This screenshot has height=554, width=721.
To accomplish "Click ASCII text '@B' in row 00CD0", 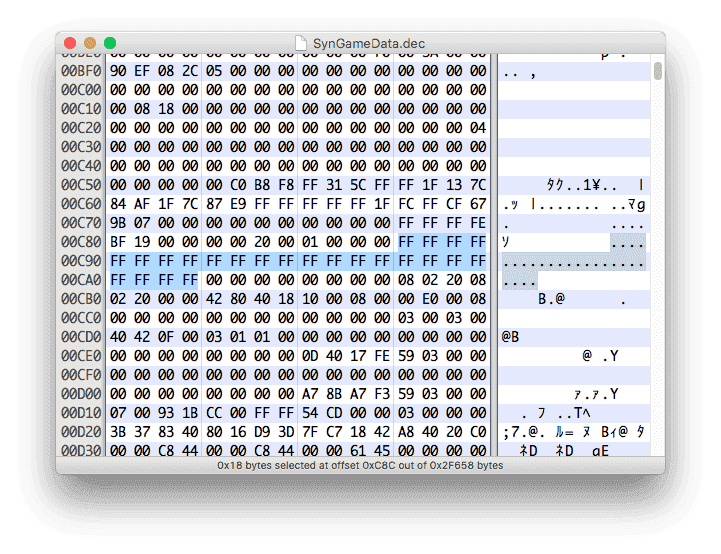I will click(510, 337).
